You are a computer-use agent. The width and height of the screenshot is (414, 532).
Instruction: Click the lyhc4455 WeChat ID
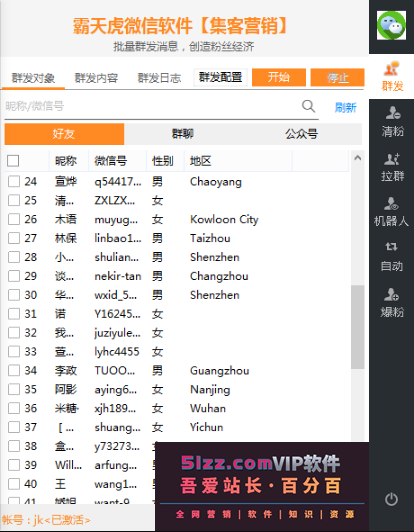point(117,352)
